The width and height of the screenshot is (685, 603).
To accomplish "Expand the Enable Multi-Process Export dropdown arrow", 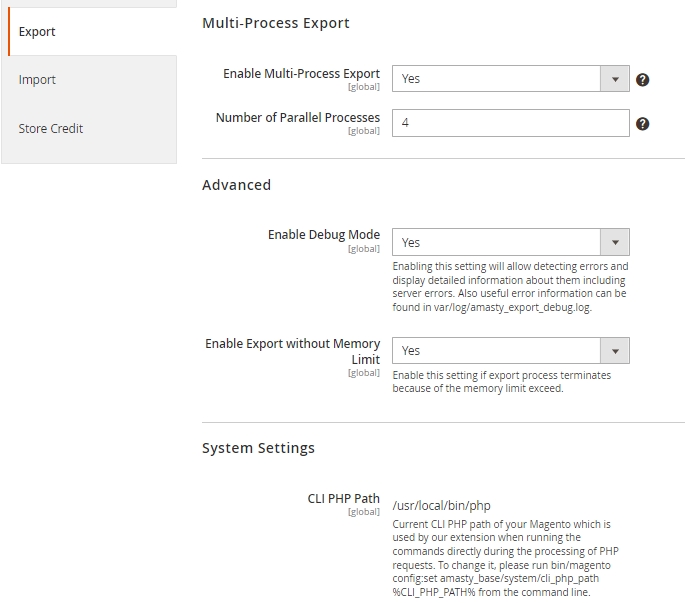I will (615, 79).
